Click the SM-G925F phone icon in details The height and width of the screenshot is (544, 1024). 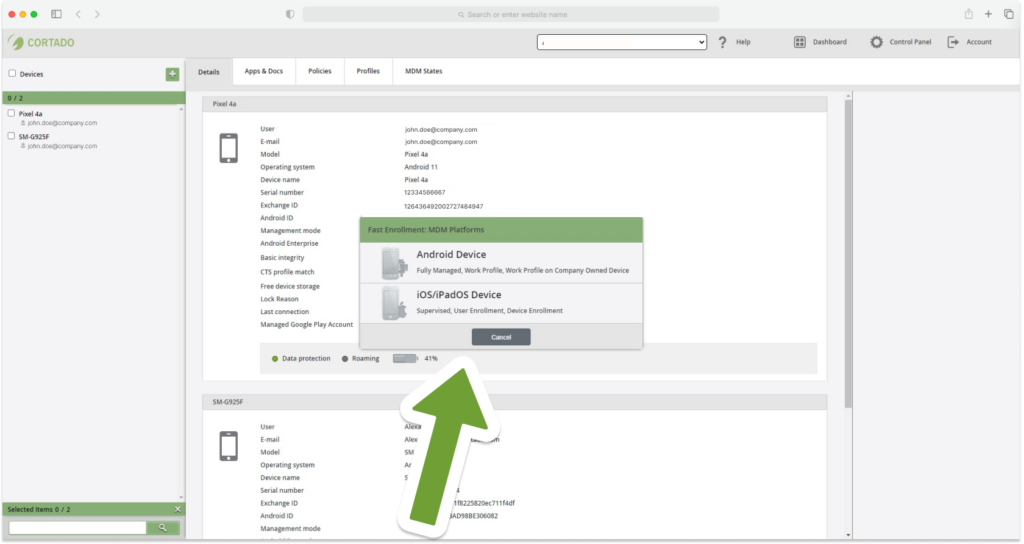(x=229, y=446)
